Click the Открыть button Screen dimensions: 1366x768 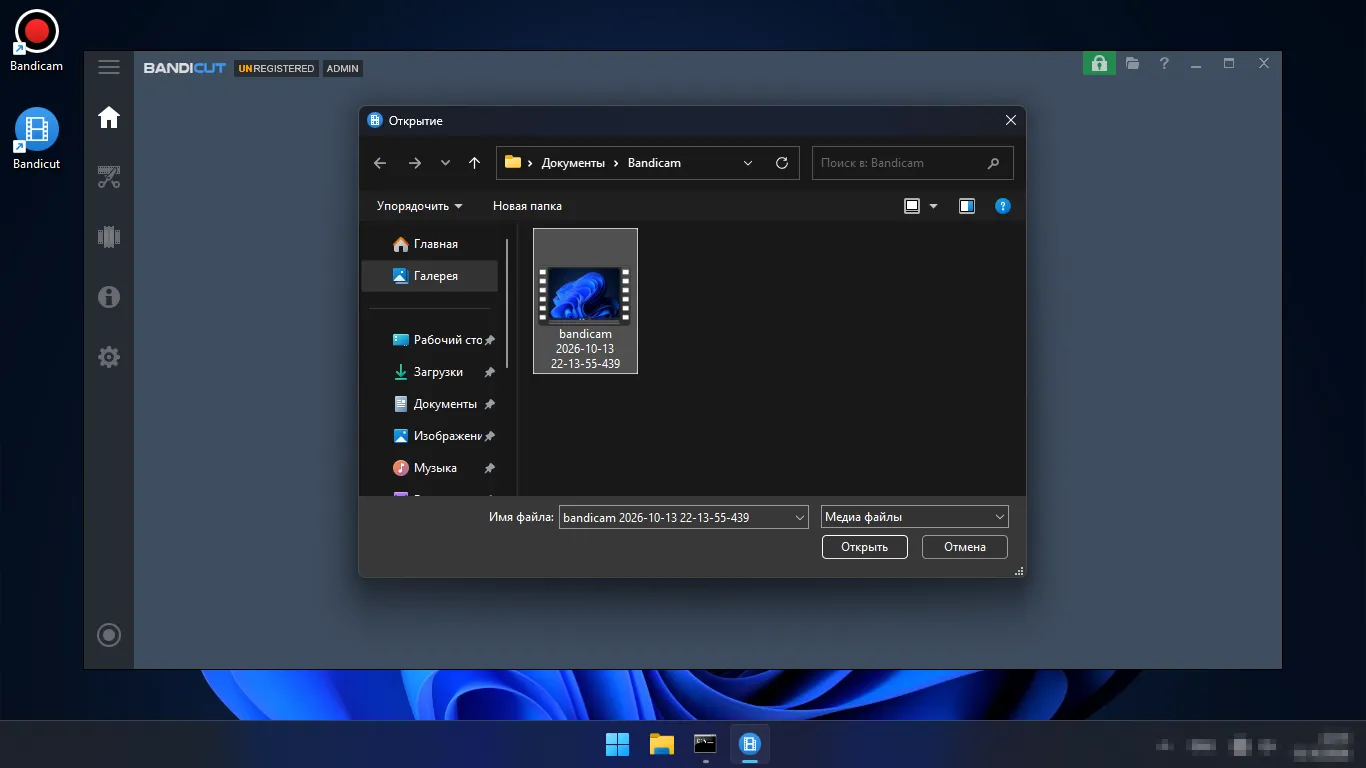pos(864,547)
